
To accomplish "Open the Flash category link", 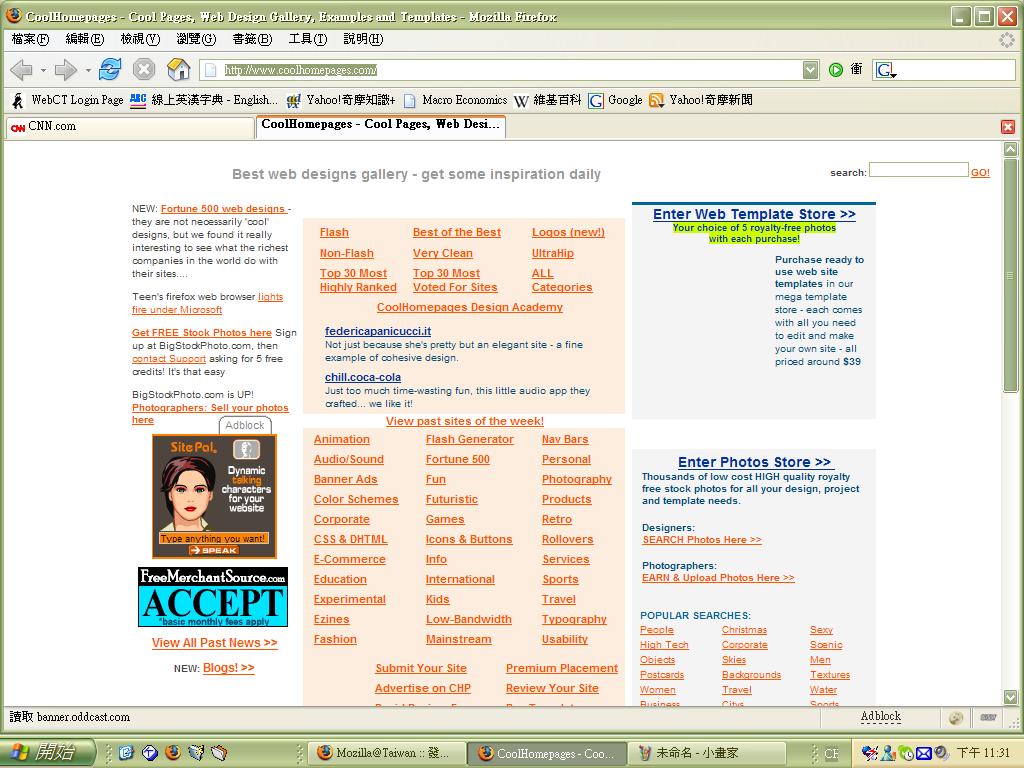I will 334,232.
